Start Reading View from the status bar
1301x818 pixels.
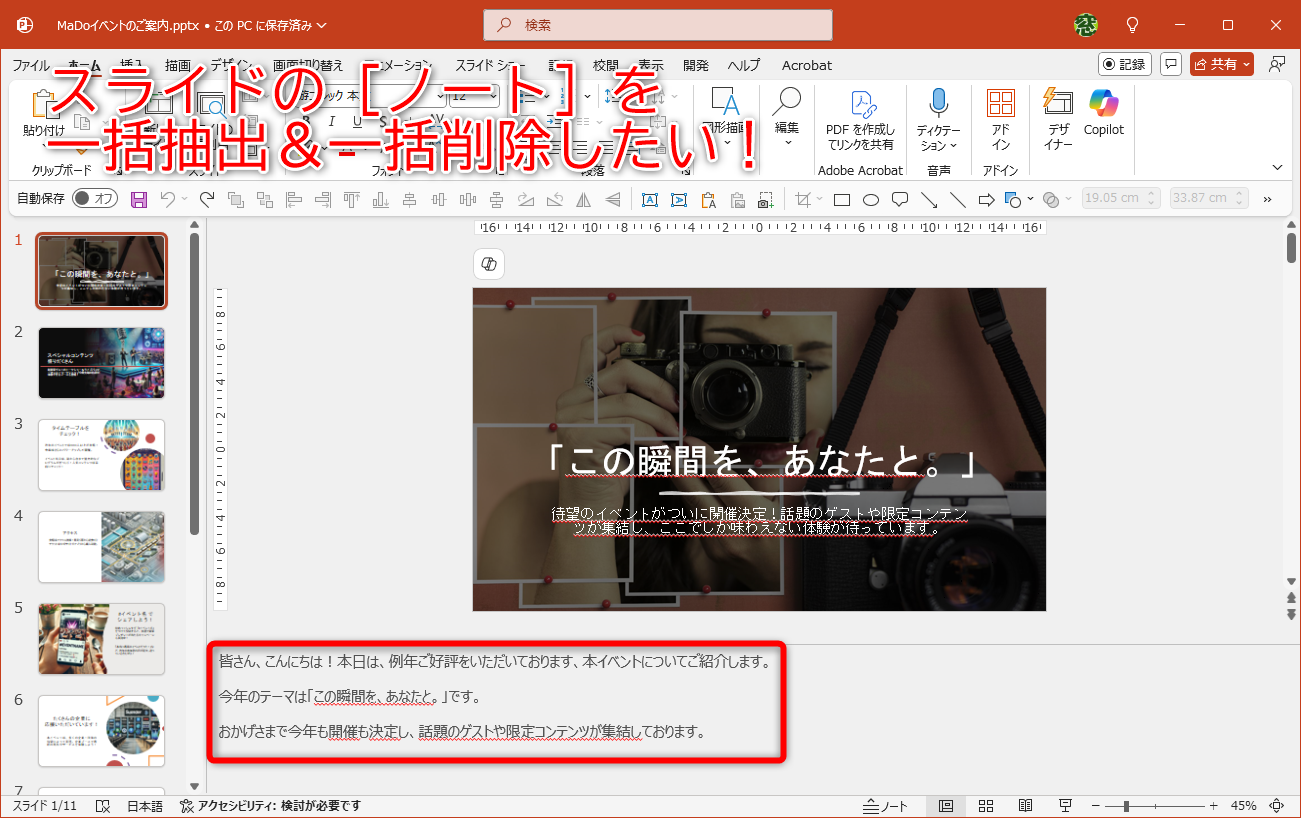click(1025, 805)
